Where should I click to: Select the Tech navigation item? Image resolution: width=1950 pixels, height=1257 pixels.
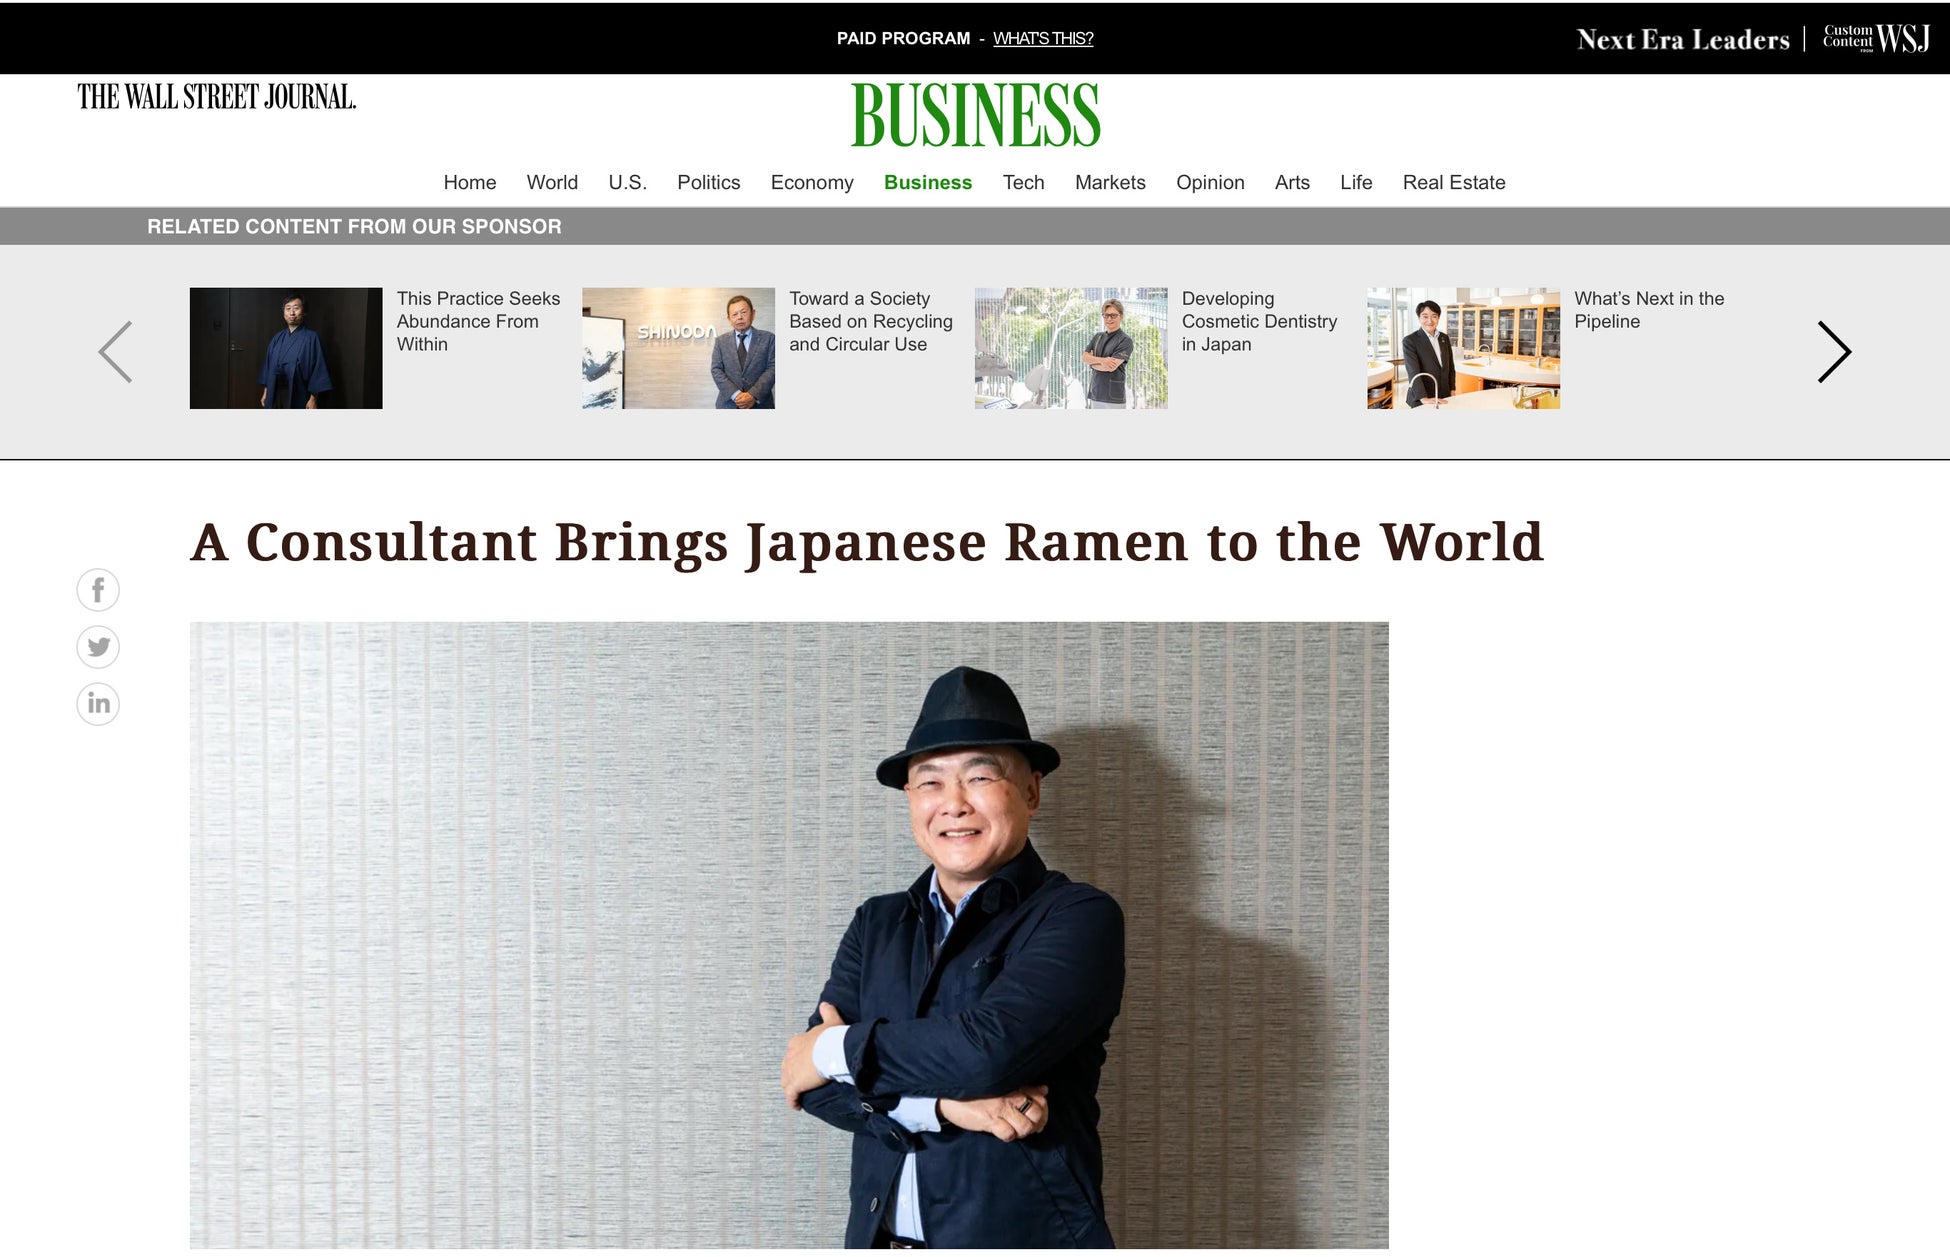coord(1023,183)
